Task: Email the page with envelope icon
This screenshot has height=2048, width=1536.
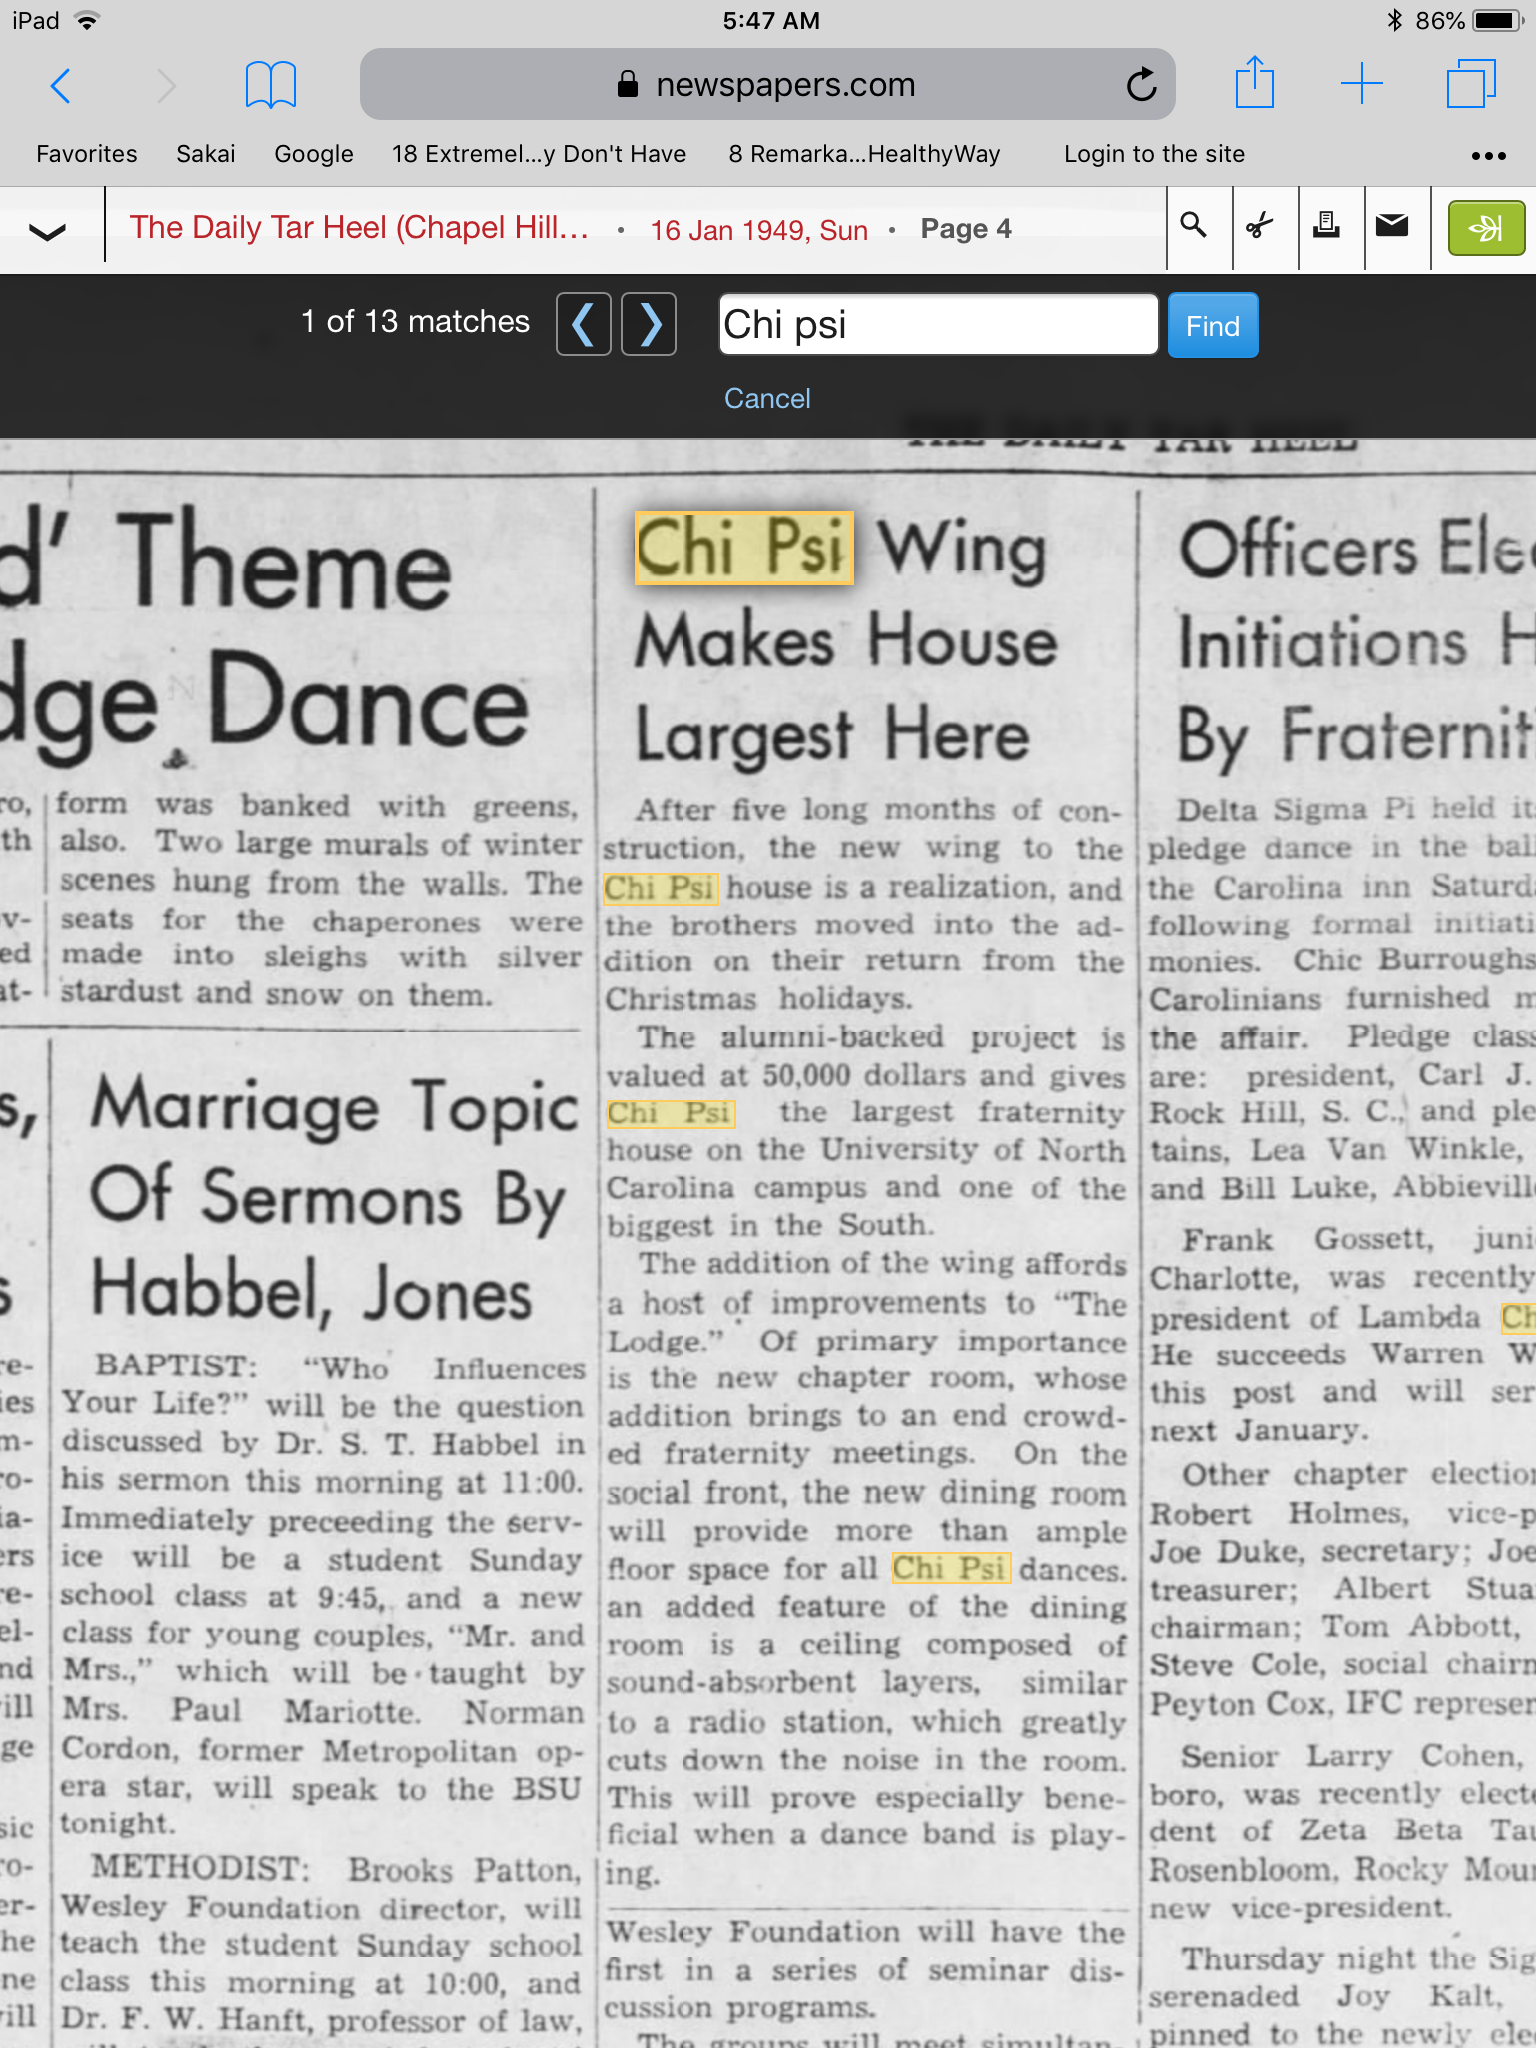Action: pyautogui.click(x=1391, y=226)
